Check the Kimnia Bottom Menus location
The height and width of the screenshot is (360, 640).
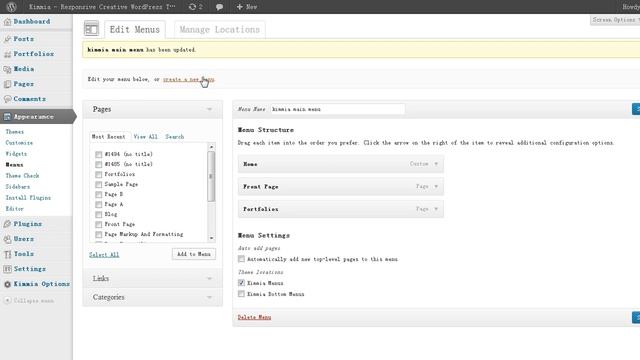click(x=241, y=294)
